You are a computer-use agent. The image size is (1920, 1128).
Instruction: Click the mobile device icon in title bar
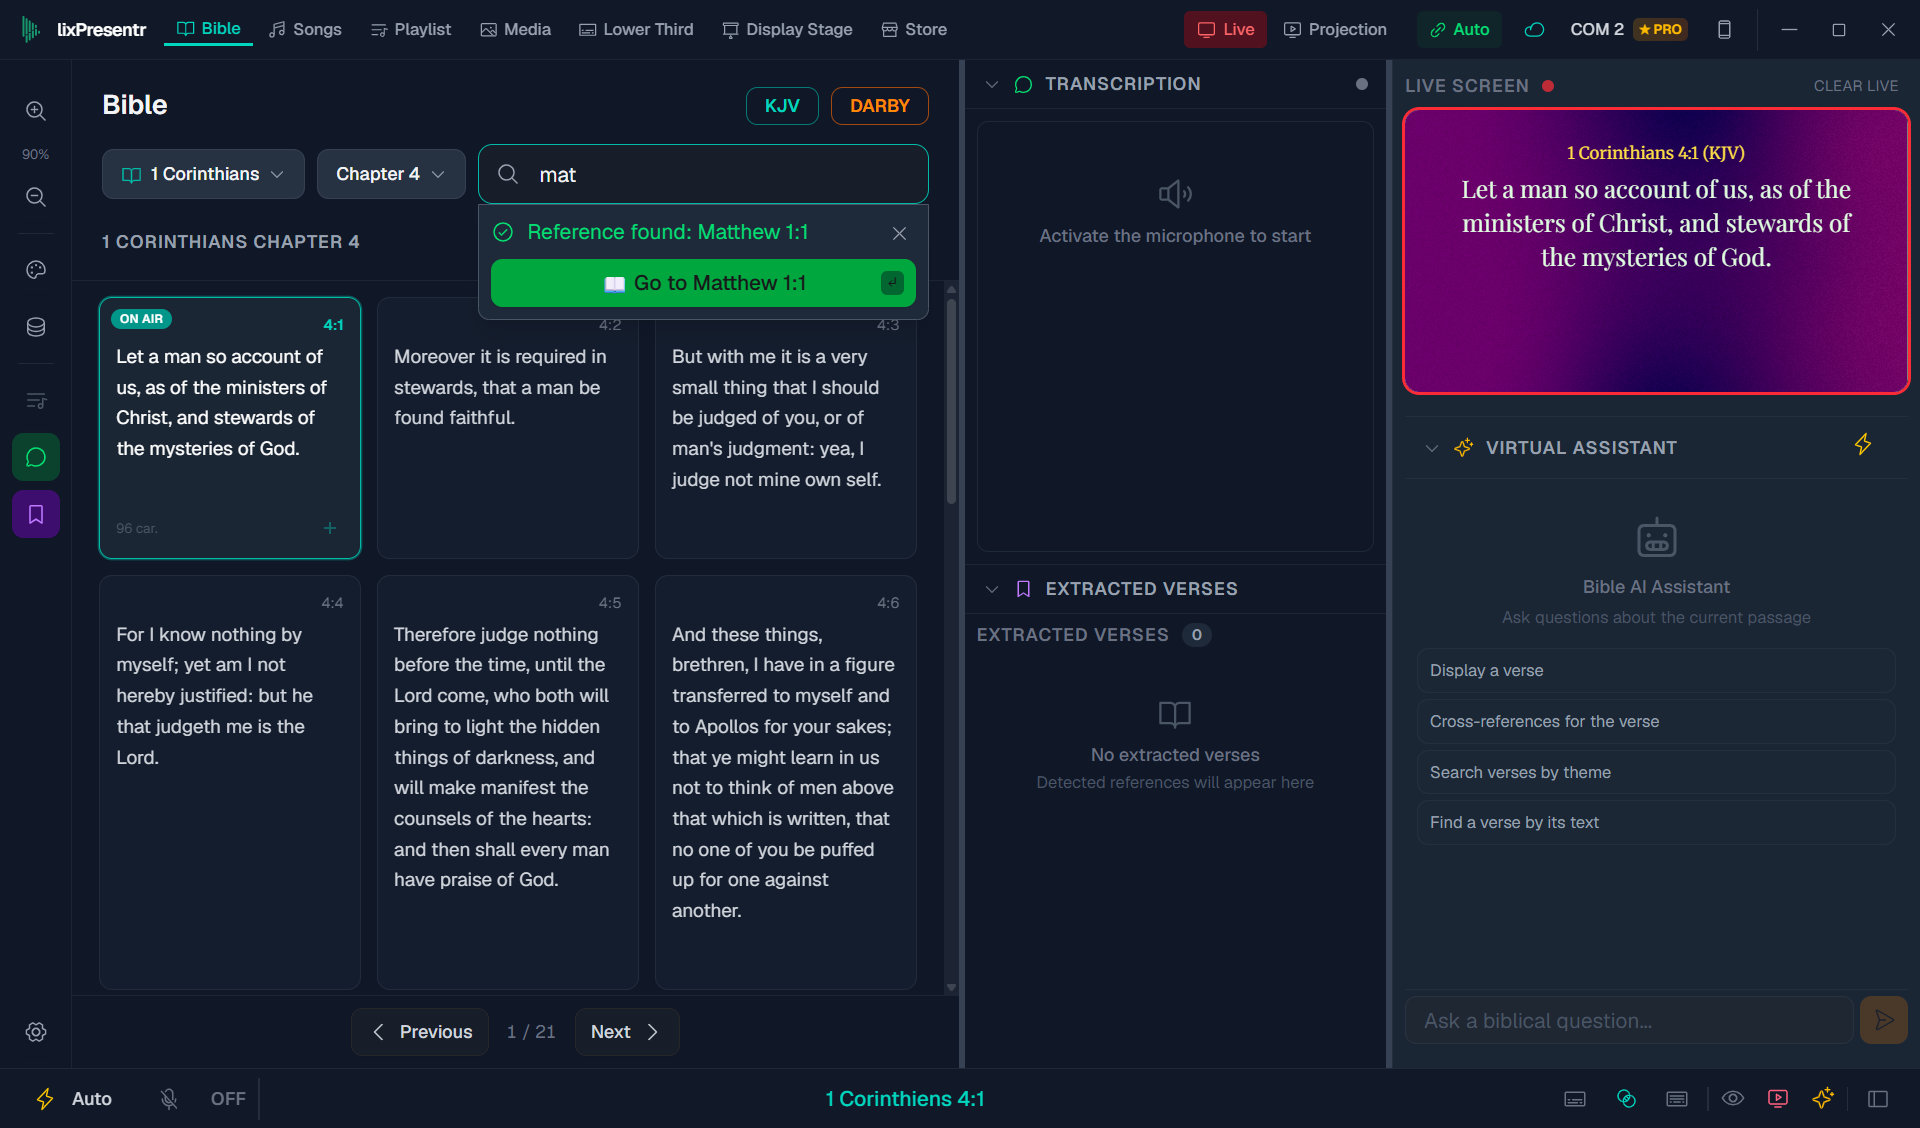pyautogui.click(x=1724, y=30)
